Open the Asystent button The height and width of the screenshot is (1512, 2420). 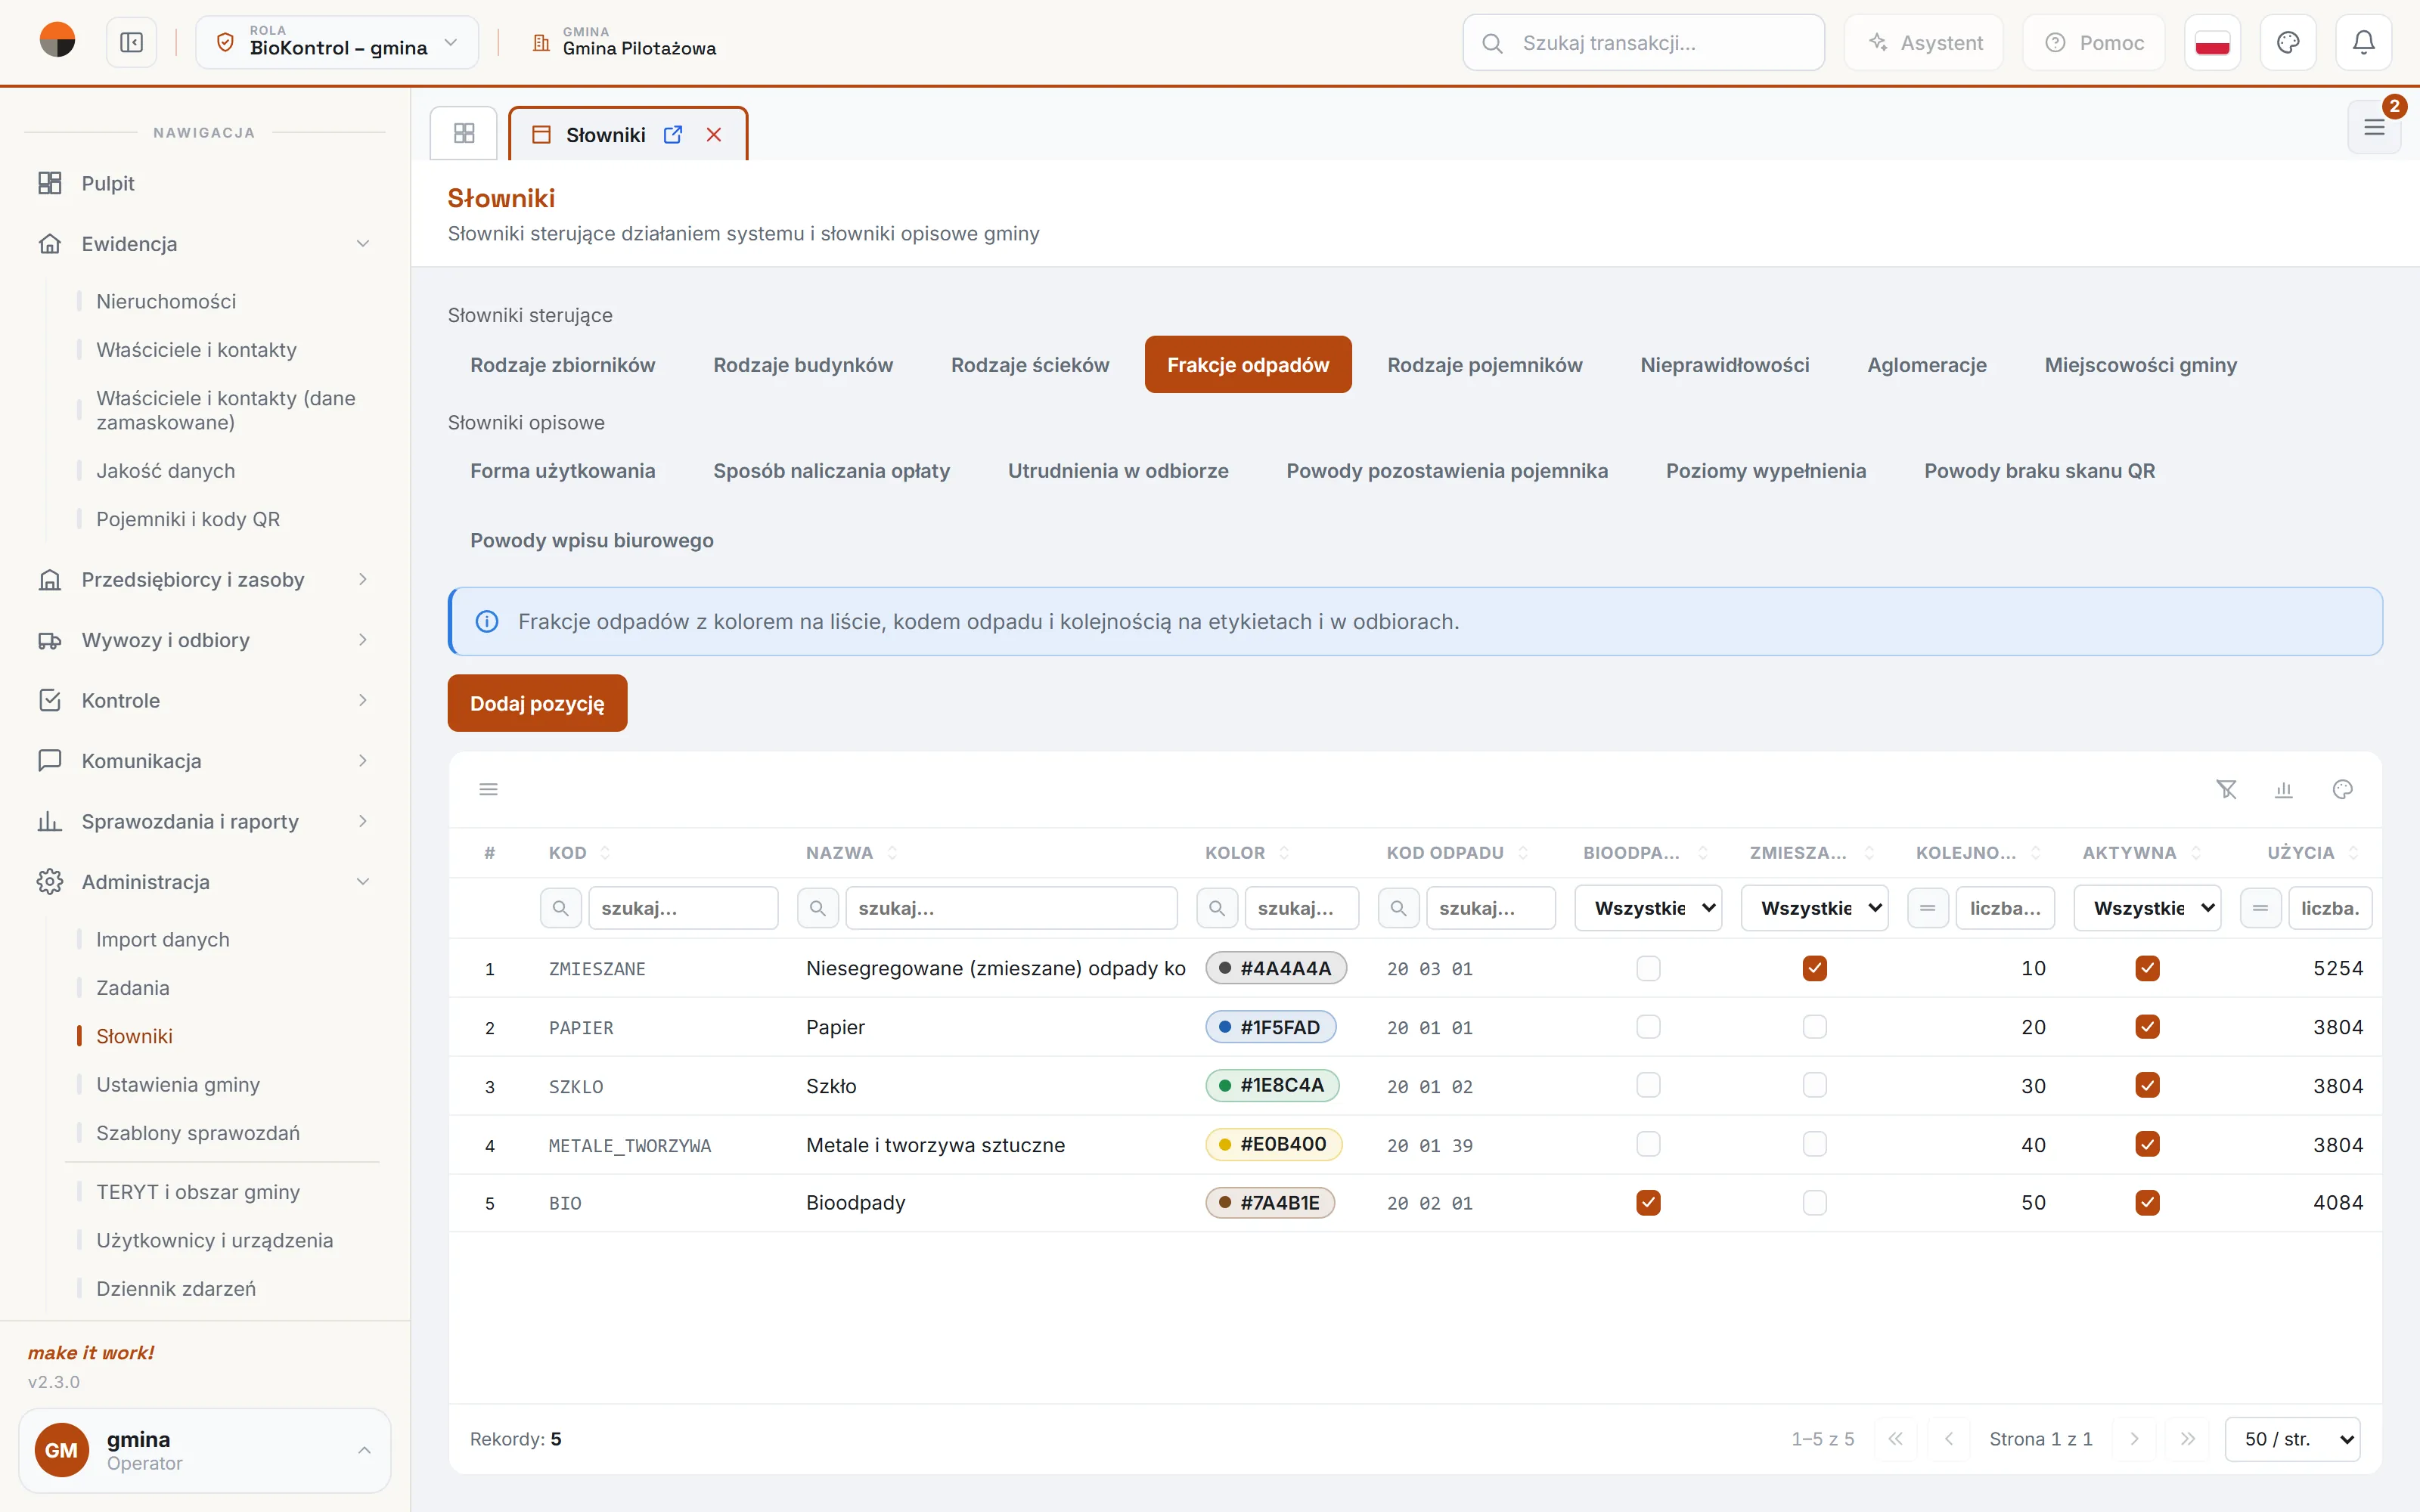click(x=1924, y=42)
